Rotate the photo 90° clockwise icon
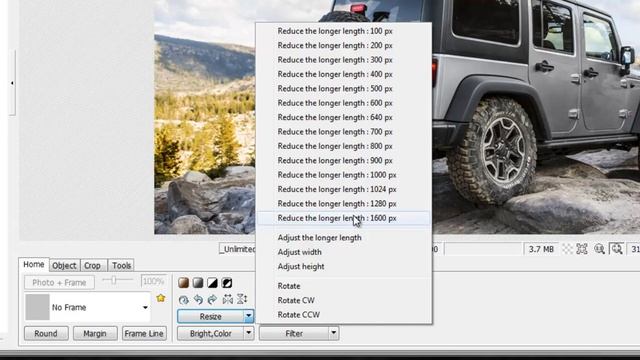Screen dimensions: 640x360 click(212, 300)
